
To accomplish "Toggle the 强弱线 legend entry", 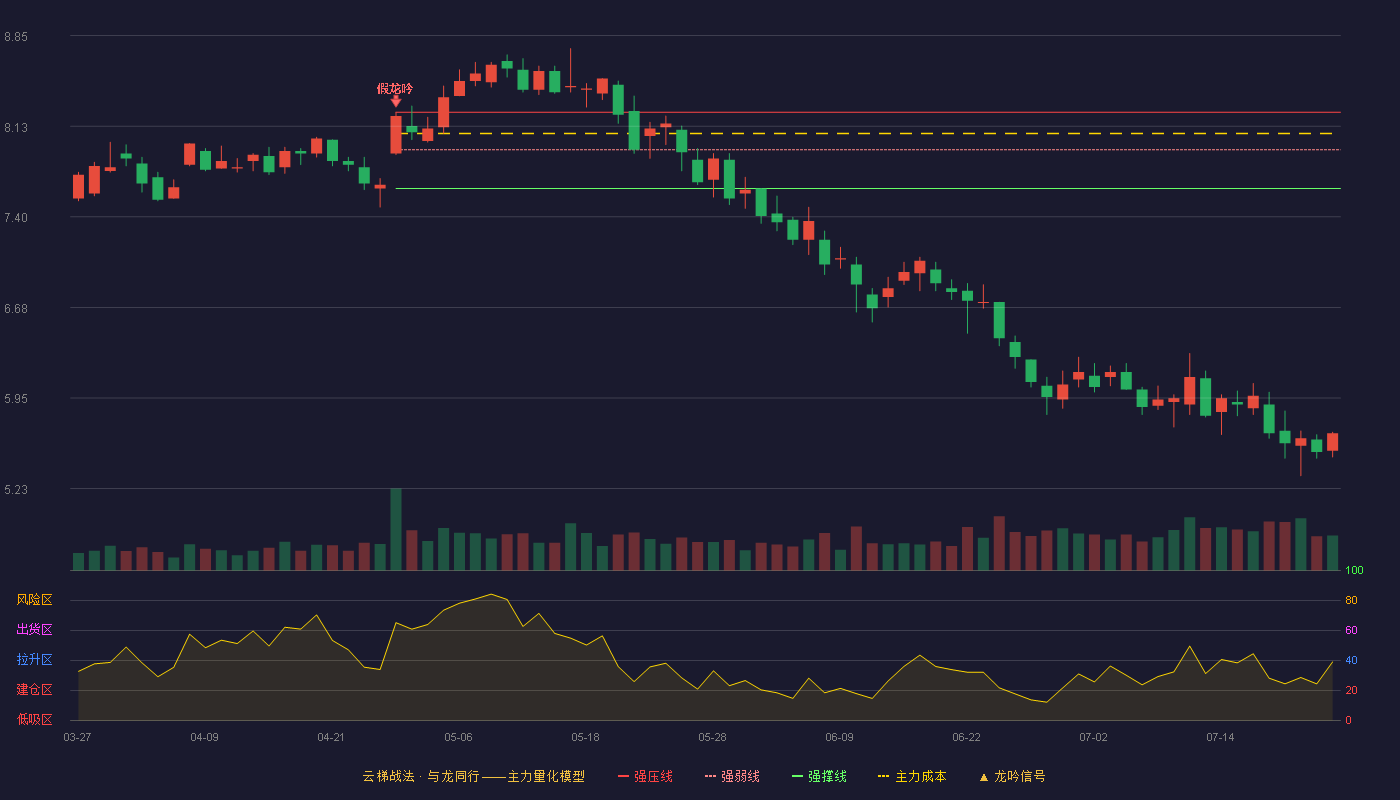I will (732, 777).
